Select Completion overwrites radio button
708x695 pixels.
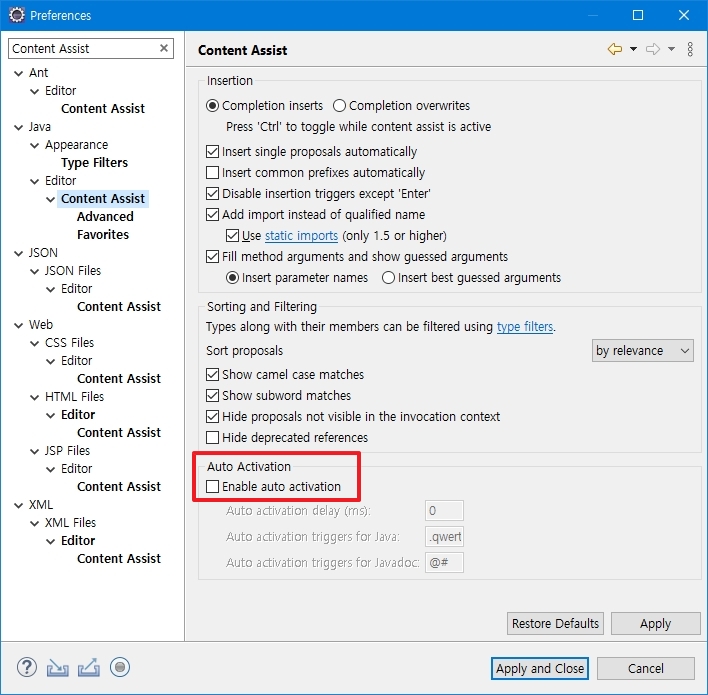[339, 106]
